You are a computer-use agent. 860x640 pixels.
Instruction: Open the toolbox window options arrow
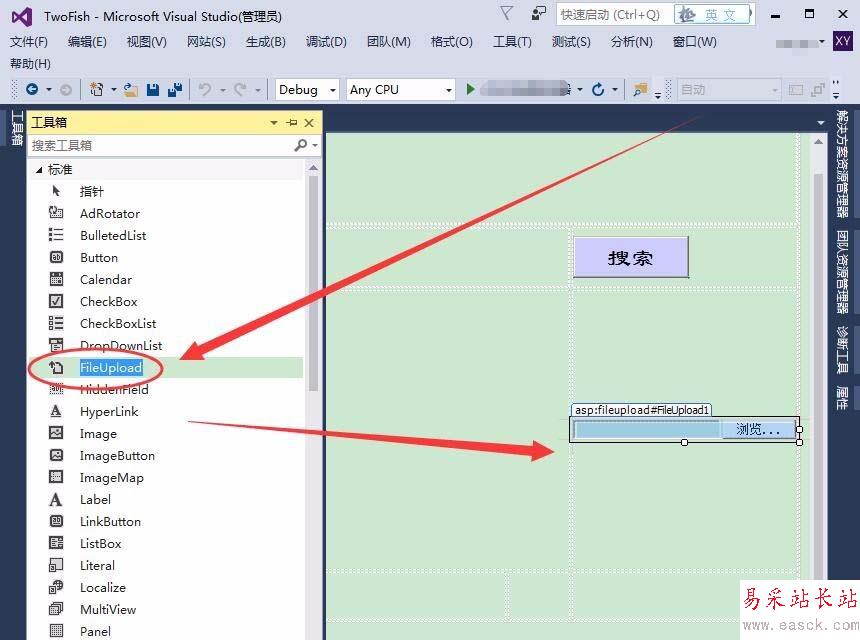pos(274,123)
